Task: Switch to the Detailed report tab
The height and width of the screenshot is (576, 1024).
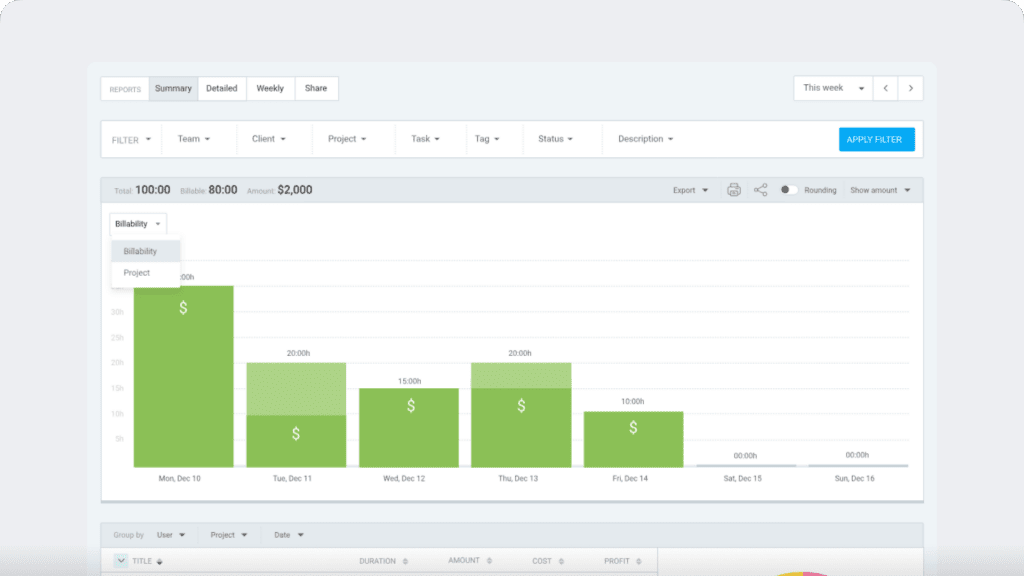Action: (222, 88)
